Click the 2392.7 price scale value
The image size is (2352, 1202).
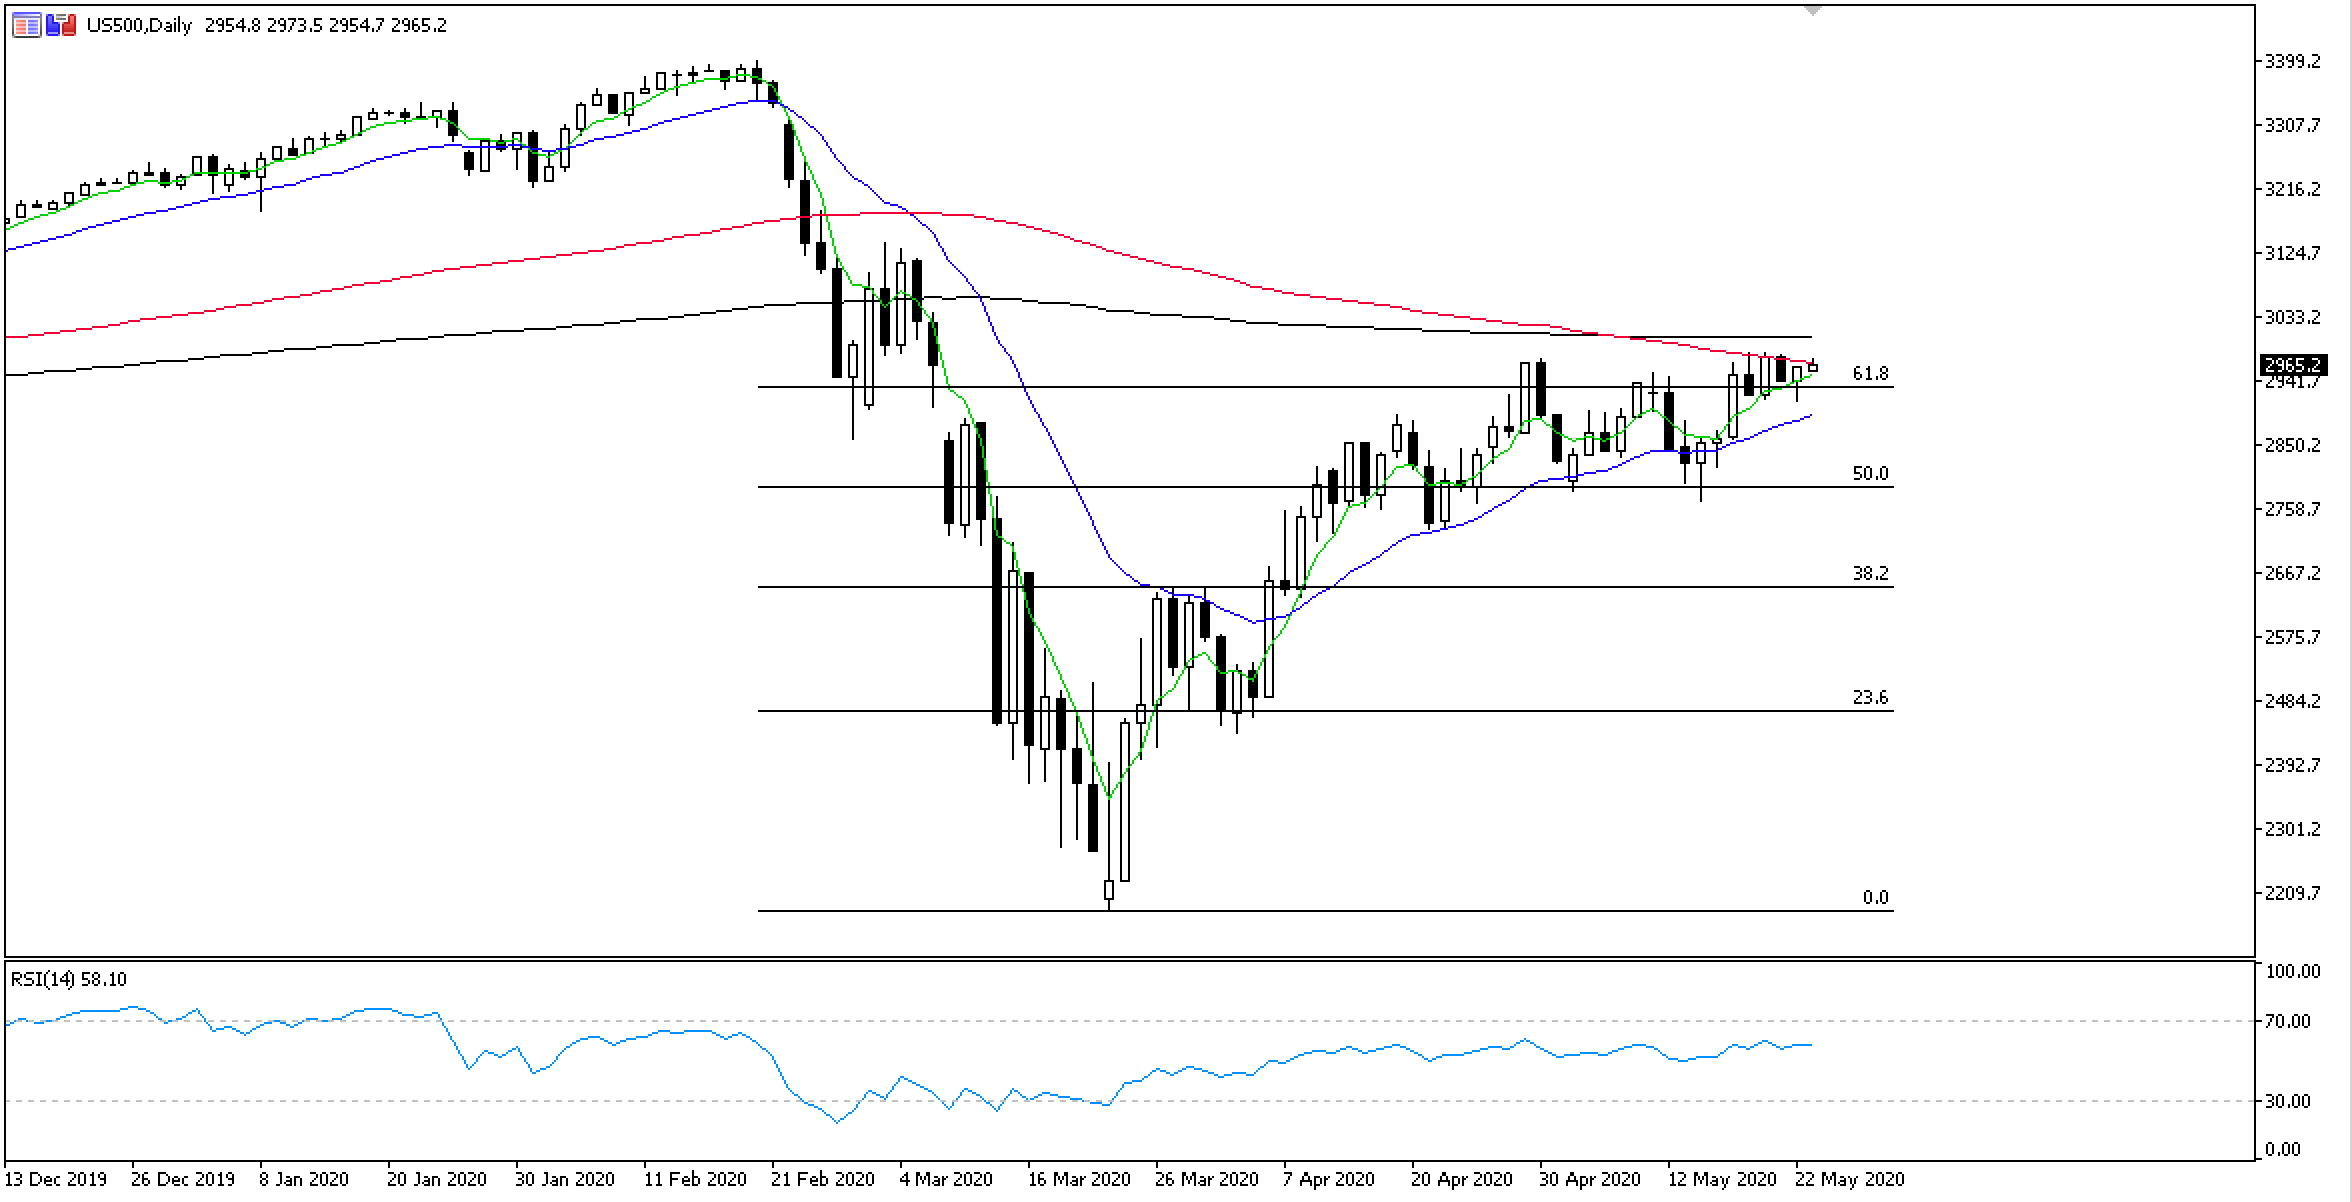2291,765
